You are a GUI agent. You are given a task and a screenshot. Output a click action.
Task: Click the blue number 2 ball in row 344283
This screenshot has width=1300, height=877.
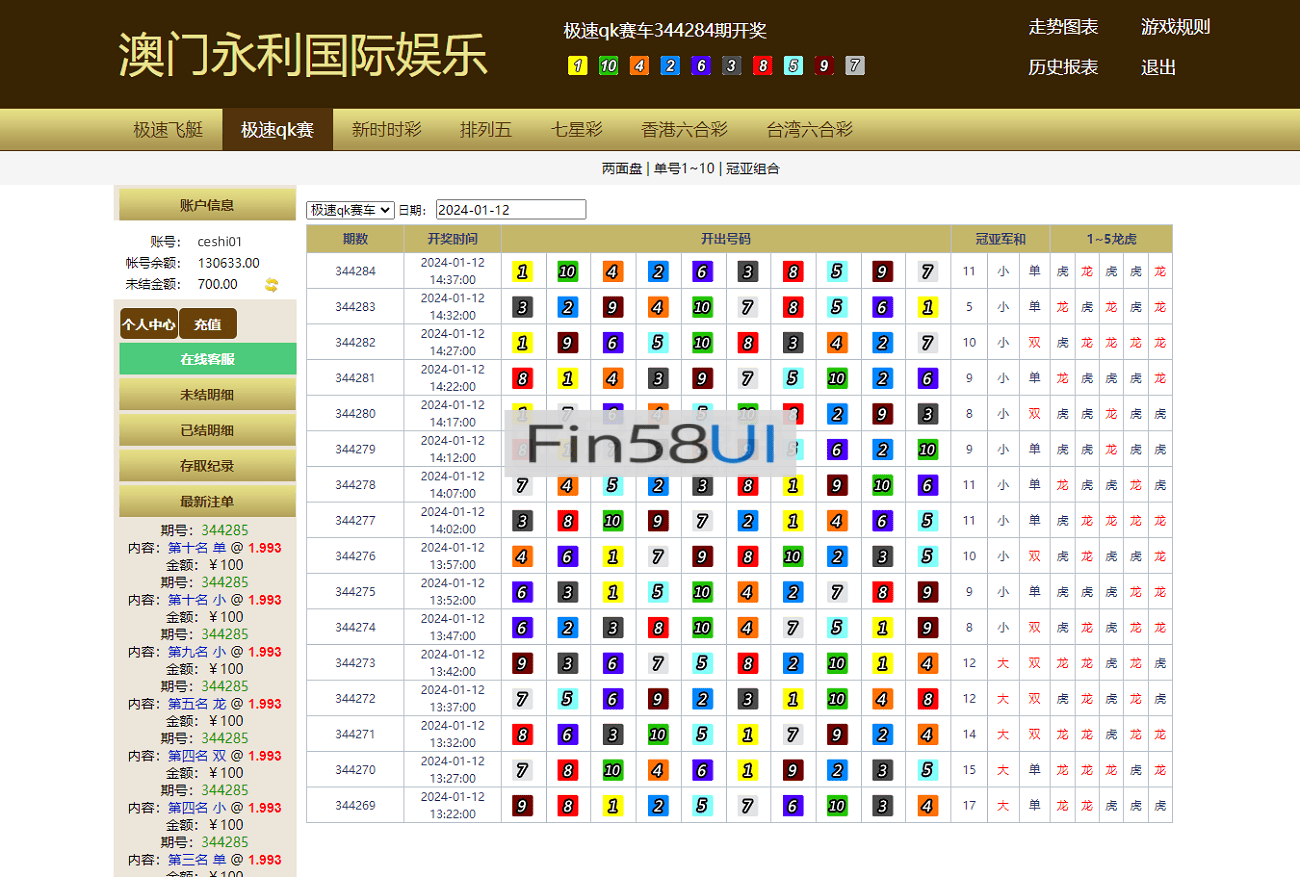[567, 307]
